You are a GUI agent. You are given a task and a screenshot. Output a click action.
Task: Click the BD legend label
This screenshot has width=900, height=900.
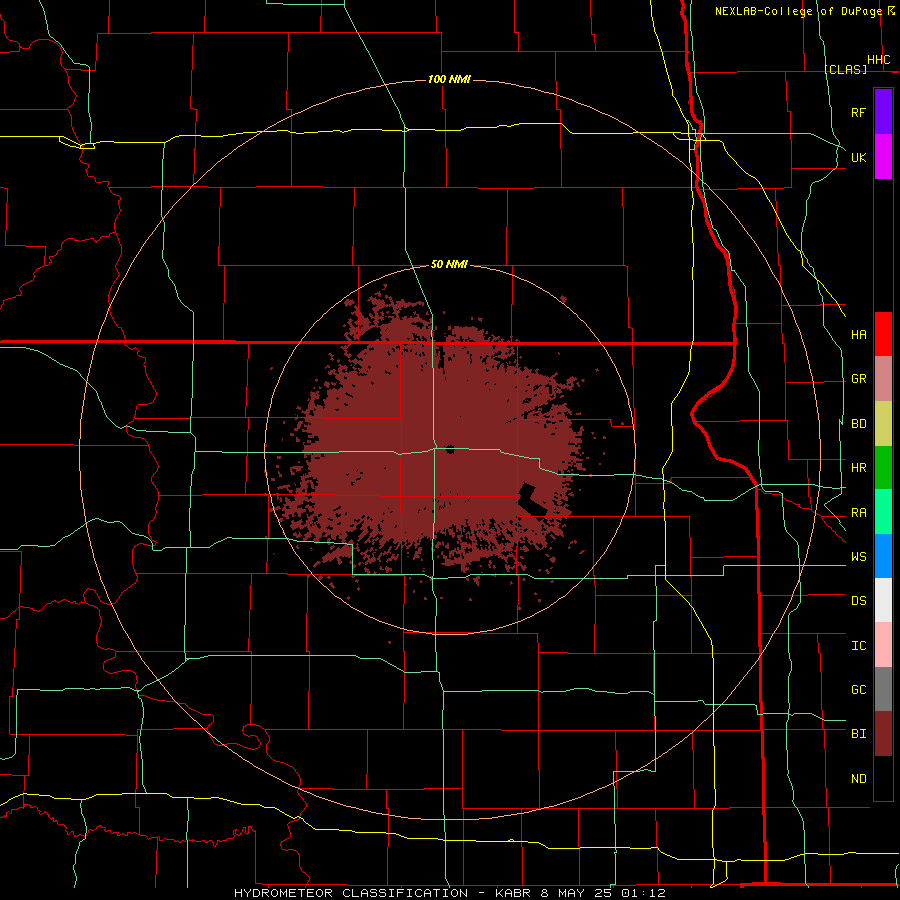point(858,424)
